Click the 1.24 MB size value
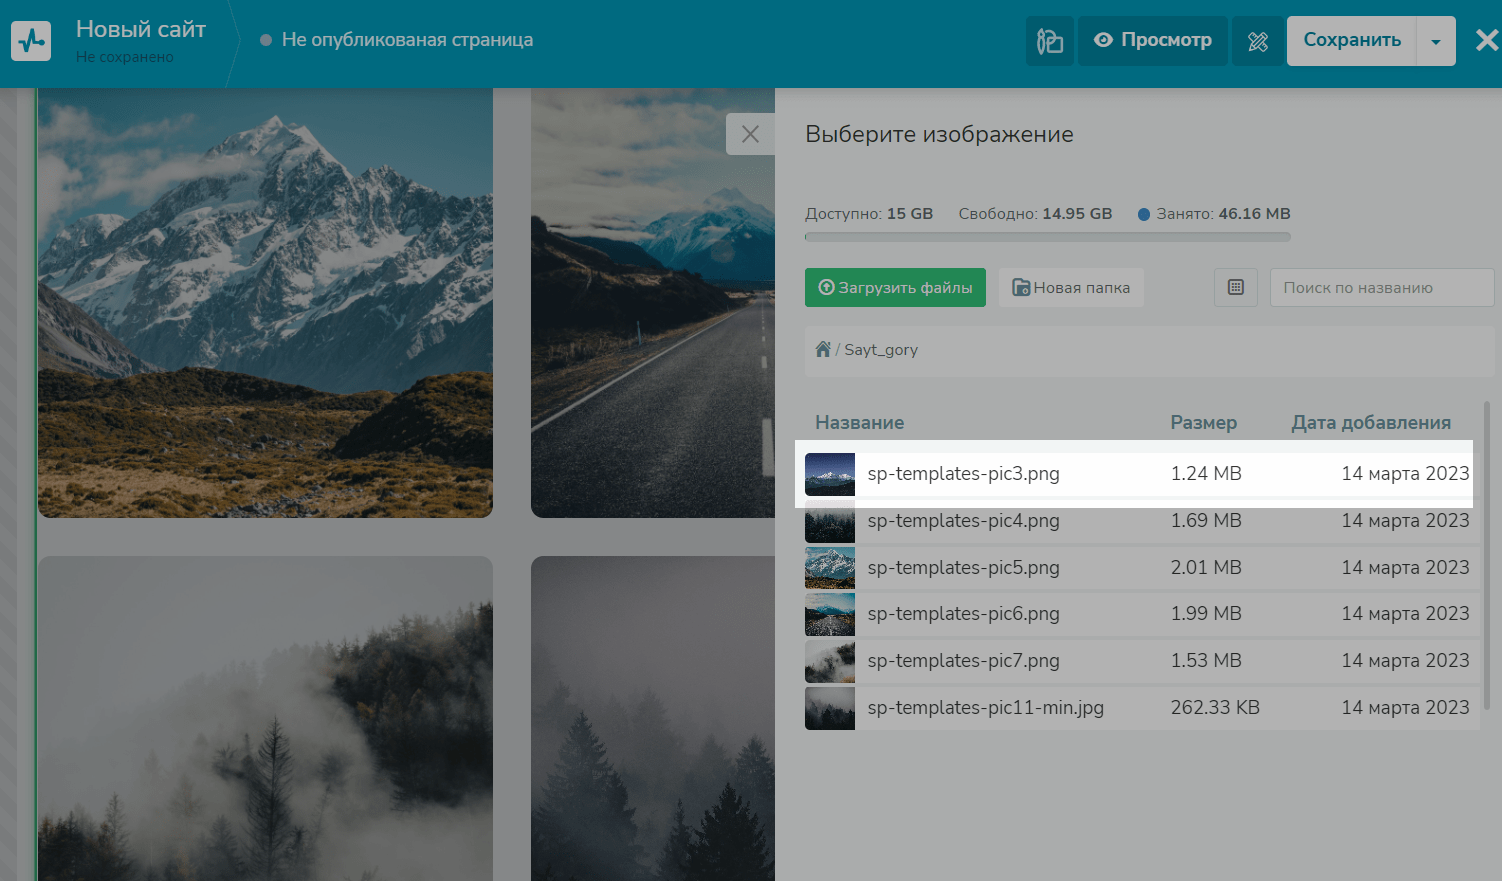This screenshot has width=1502, height=881. click(x=1206, y=474)
